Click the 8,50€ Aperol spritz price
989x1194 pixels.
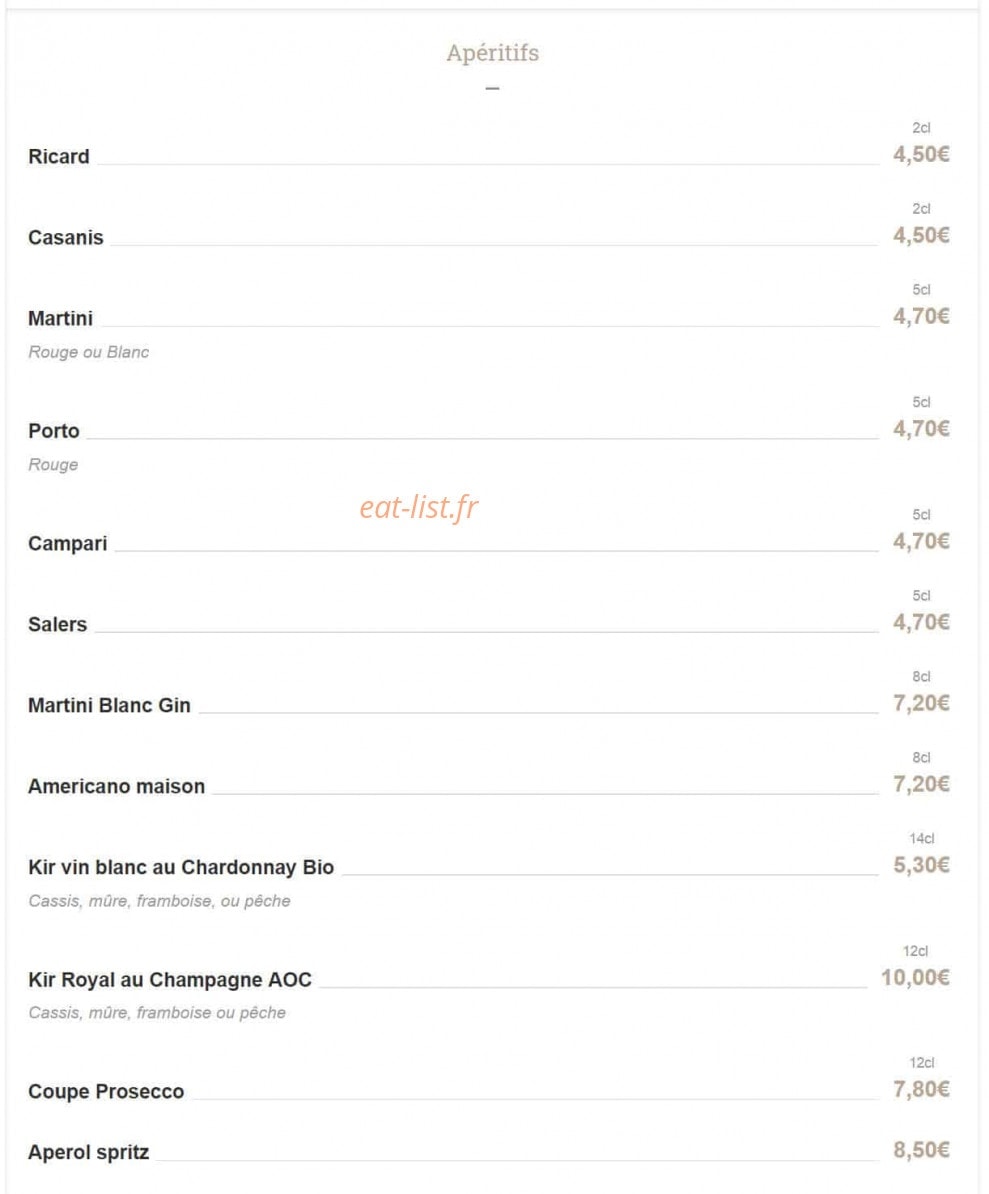point(921,1150)
